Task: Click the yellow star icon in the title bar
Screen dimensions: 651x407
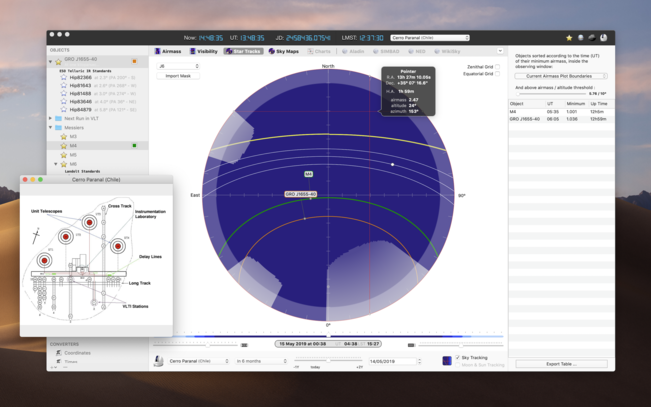Action: pyautogui.click(x=569, y=38)
